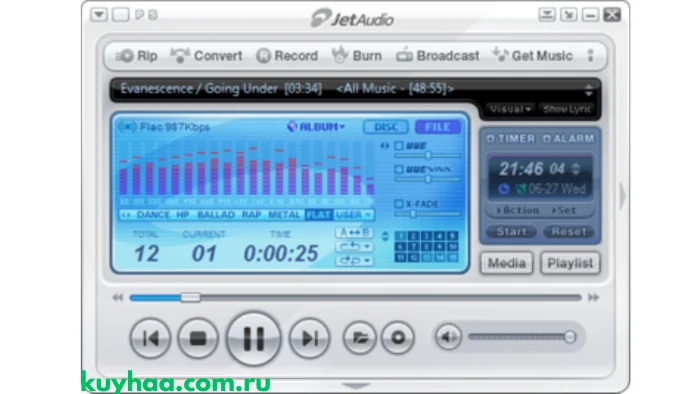This screenshot has width=700, height=394.
Task: Pause the current song
Action: [254, 339]
